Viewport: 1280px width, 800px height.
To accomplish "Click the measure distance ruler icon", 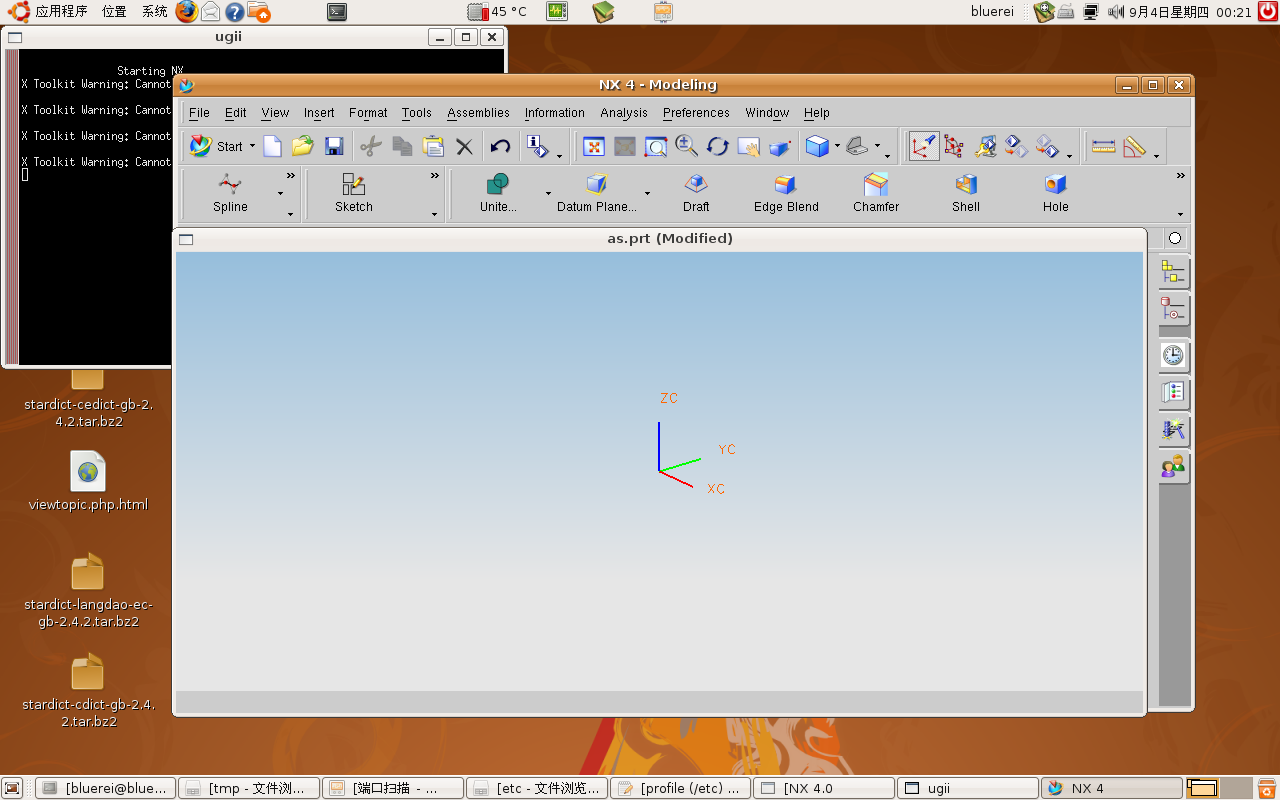I will (1104, 146).
